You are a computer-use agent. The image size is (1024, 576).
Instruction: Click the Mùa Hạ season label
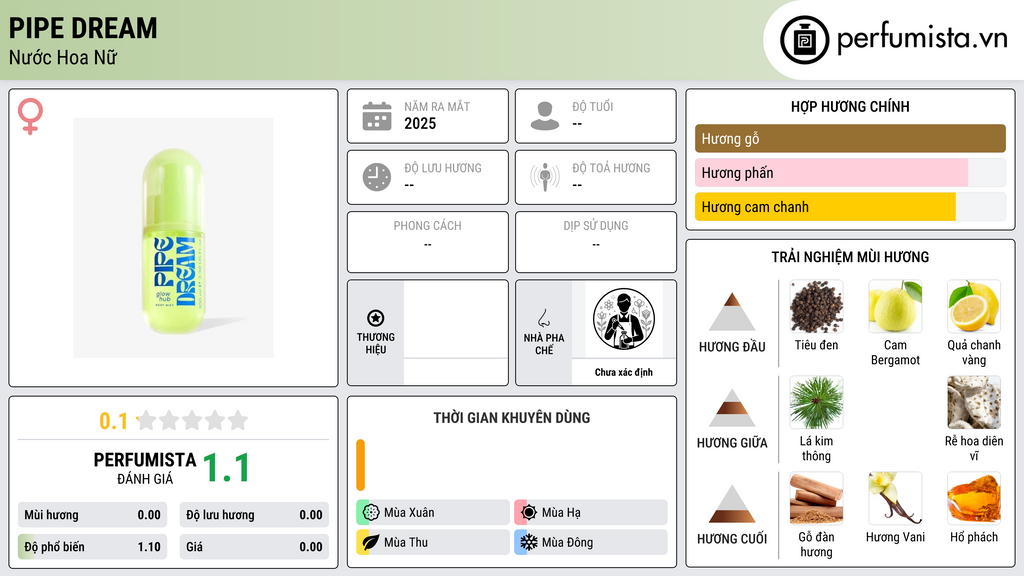pyautogui.click(x=561, y=513)
